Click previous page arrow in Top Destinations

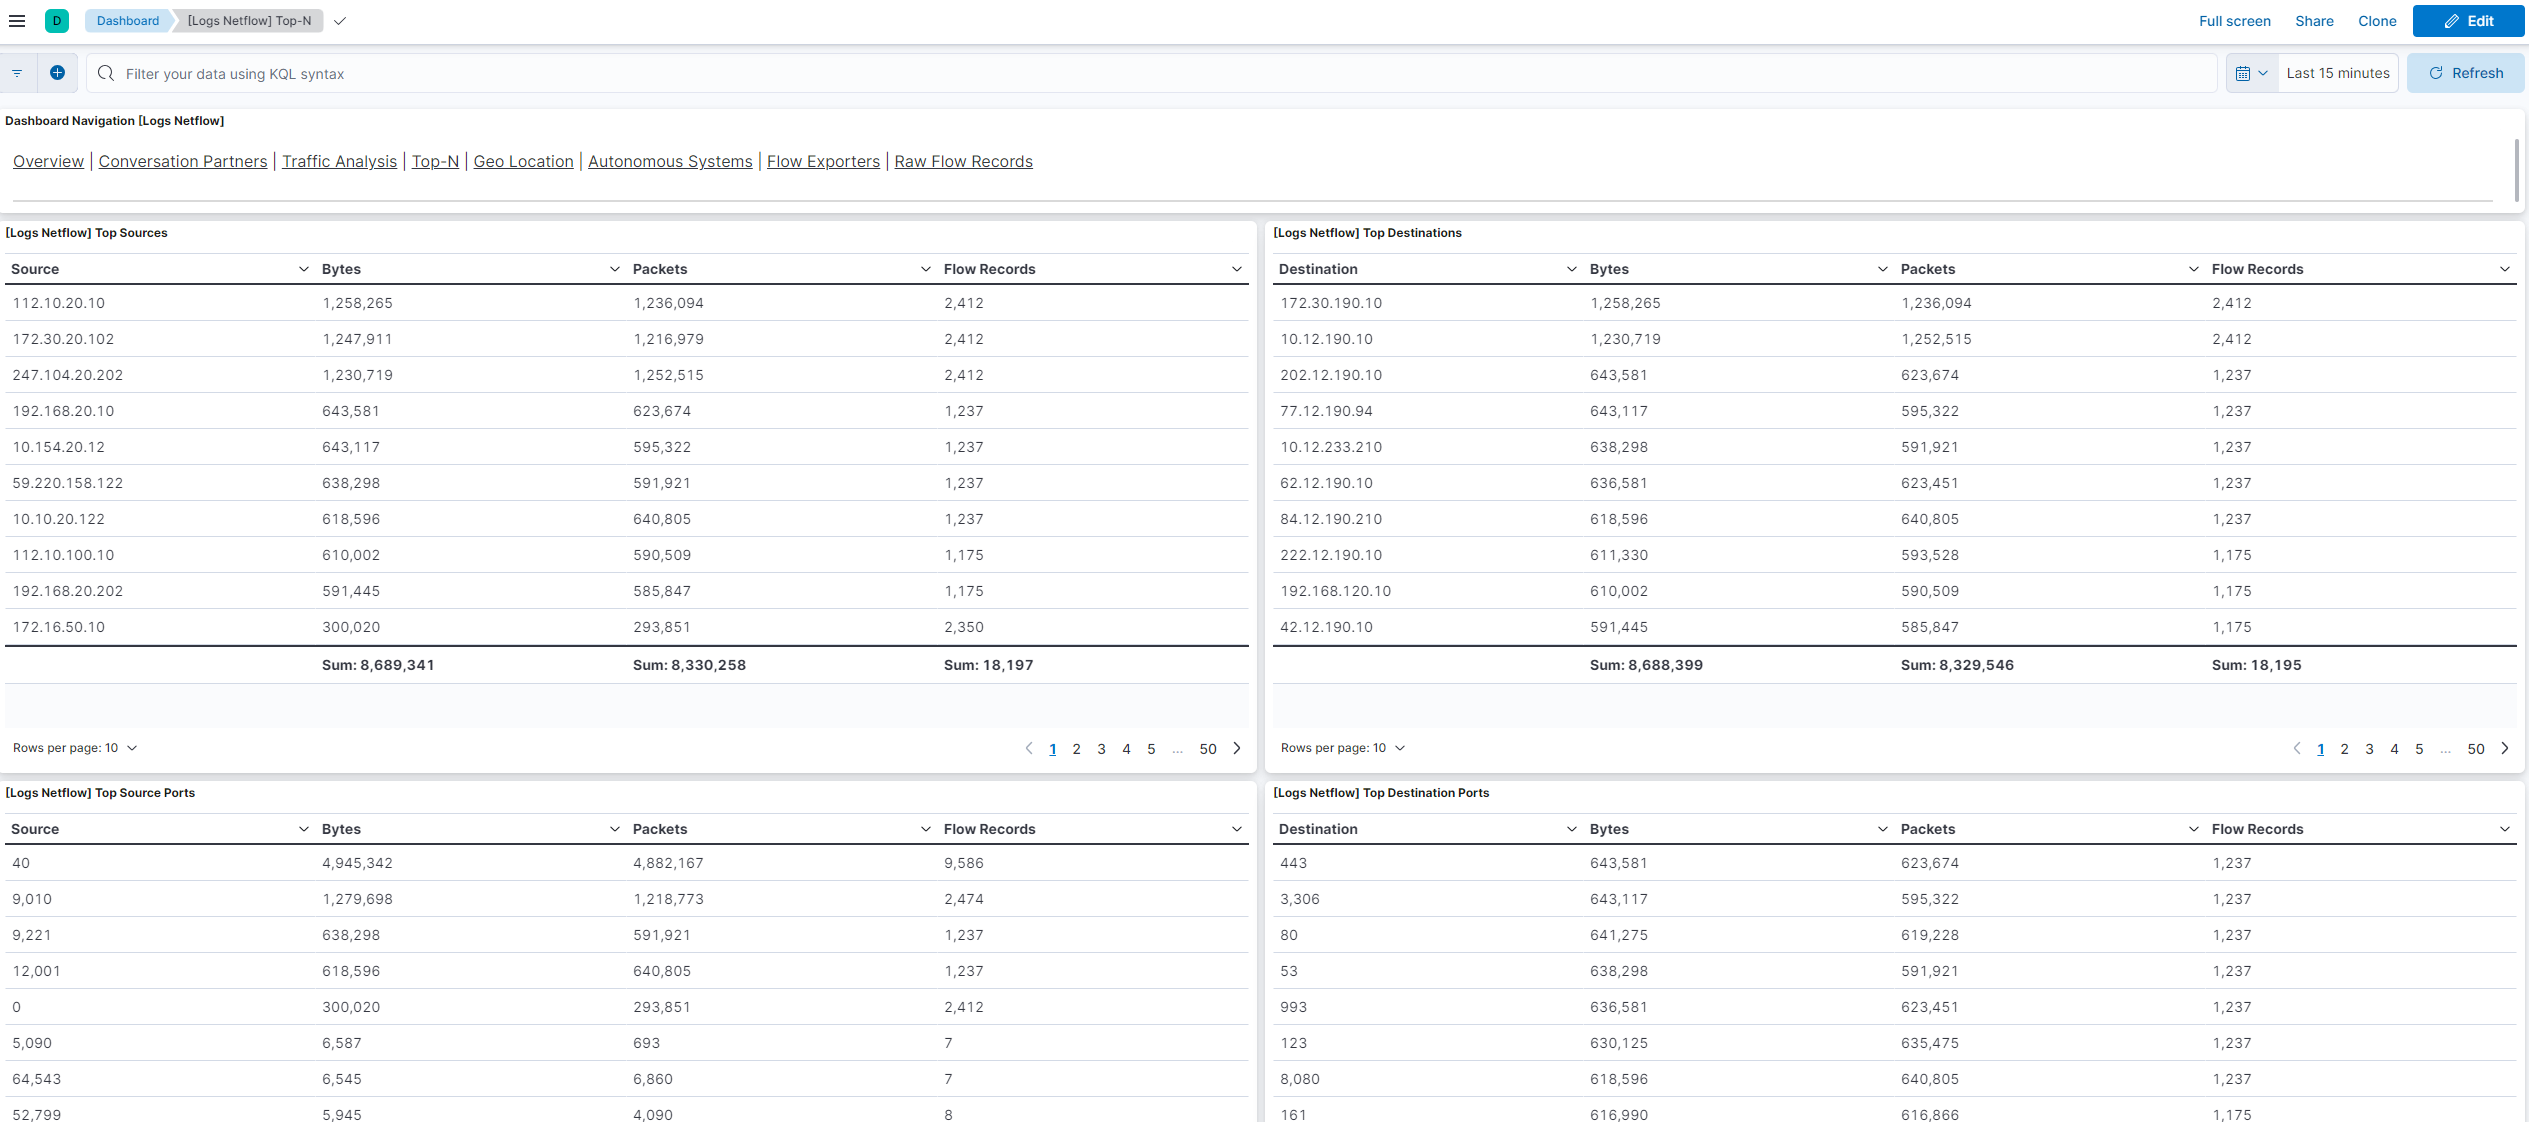(2297, 748)
